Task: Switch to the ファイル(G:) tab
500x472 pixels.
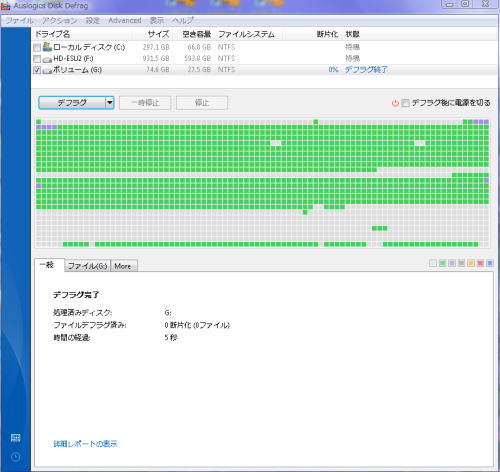Action: (x=87, y=266)
